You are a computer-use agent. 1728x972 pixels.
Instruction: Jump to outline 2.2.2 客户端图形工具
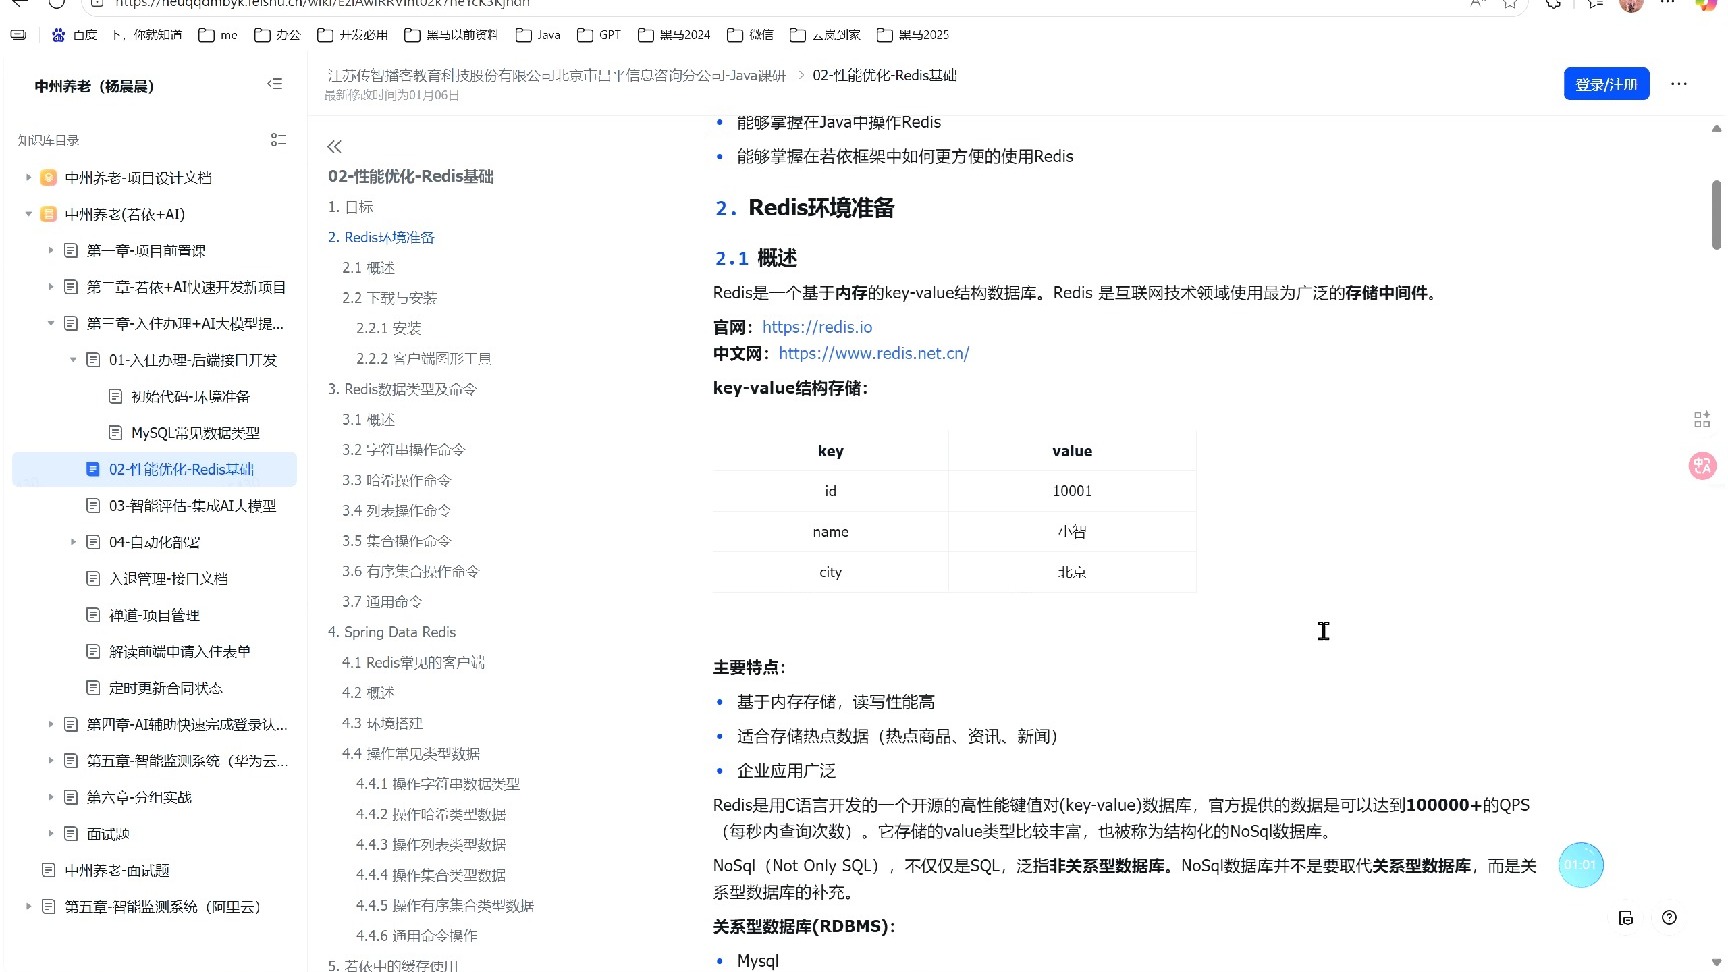[423, 358]
